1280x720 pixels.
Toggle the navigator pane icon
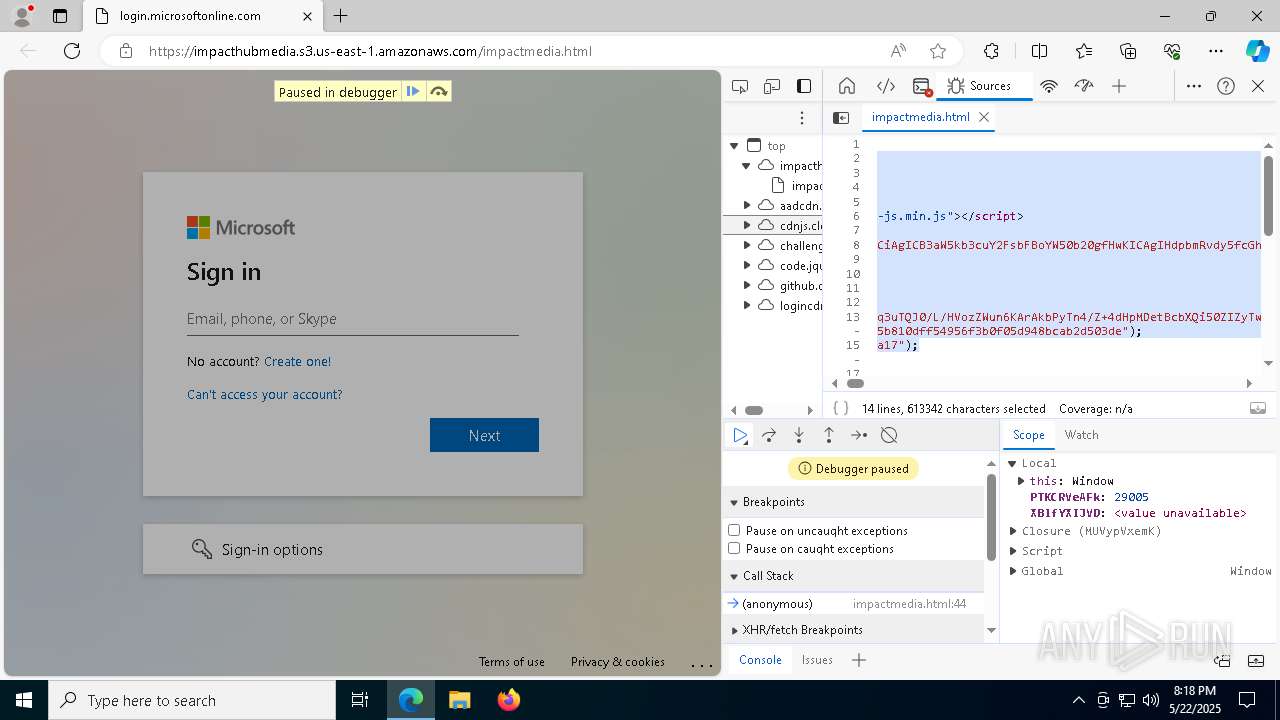(x=841, y=117)
